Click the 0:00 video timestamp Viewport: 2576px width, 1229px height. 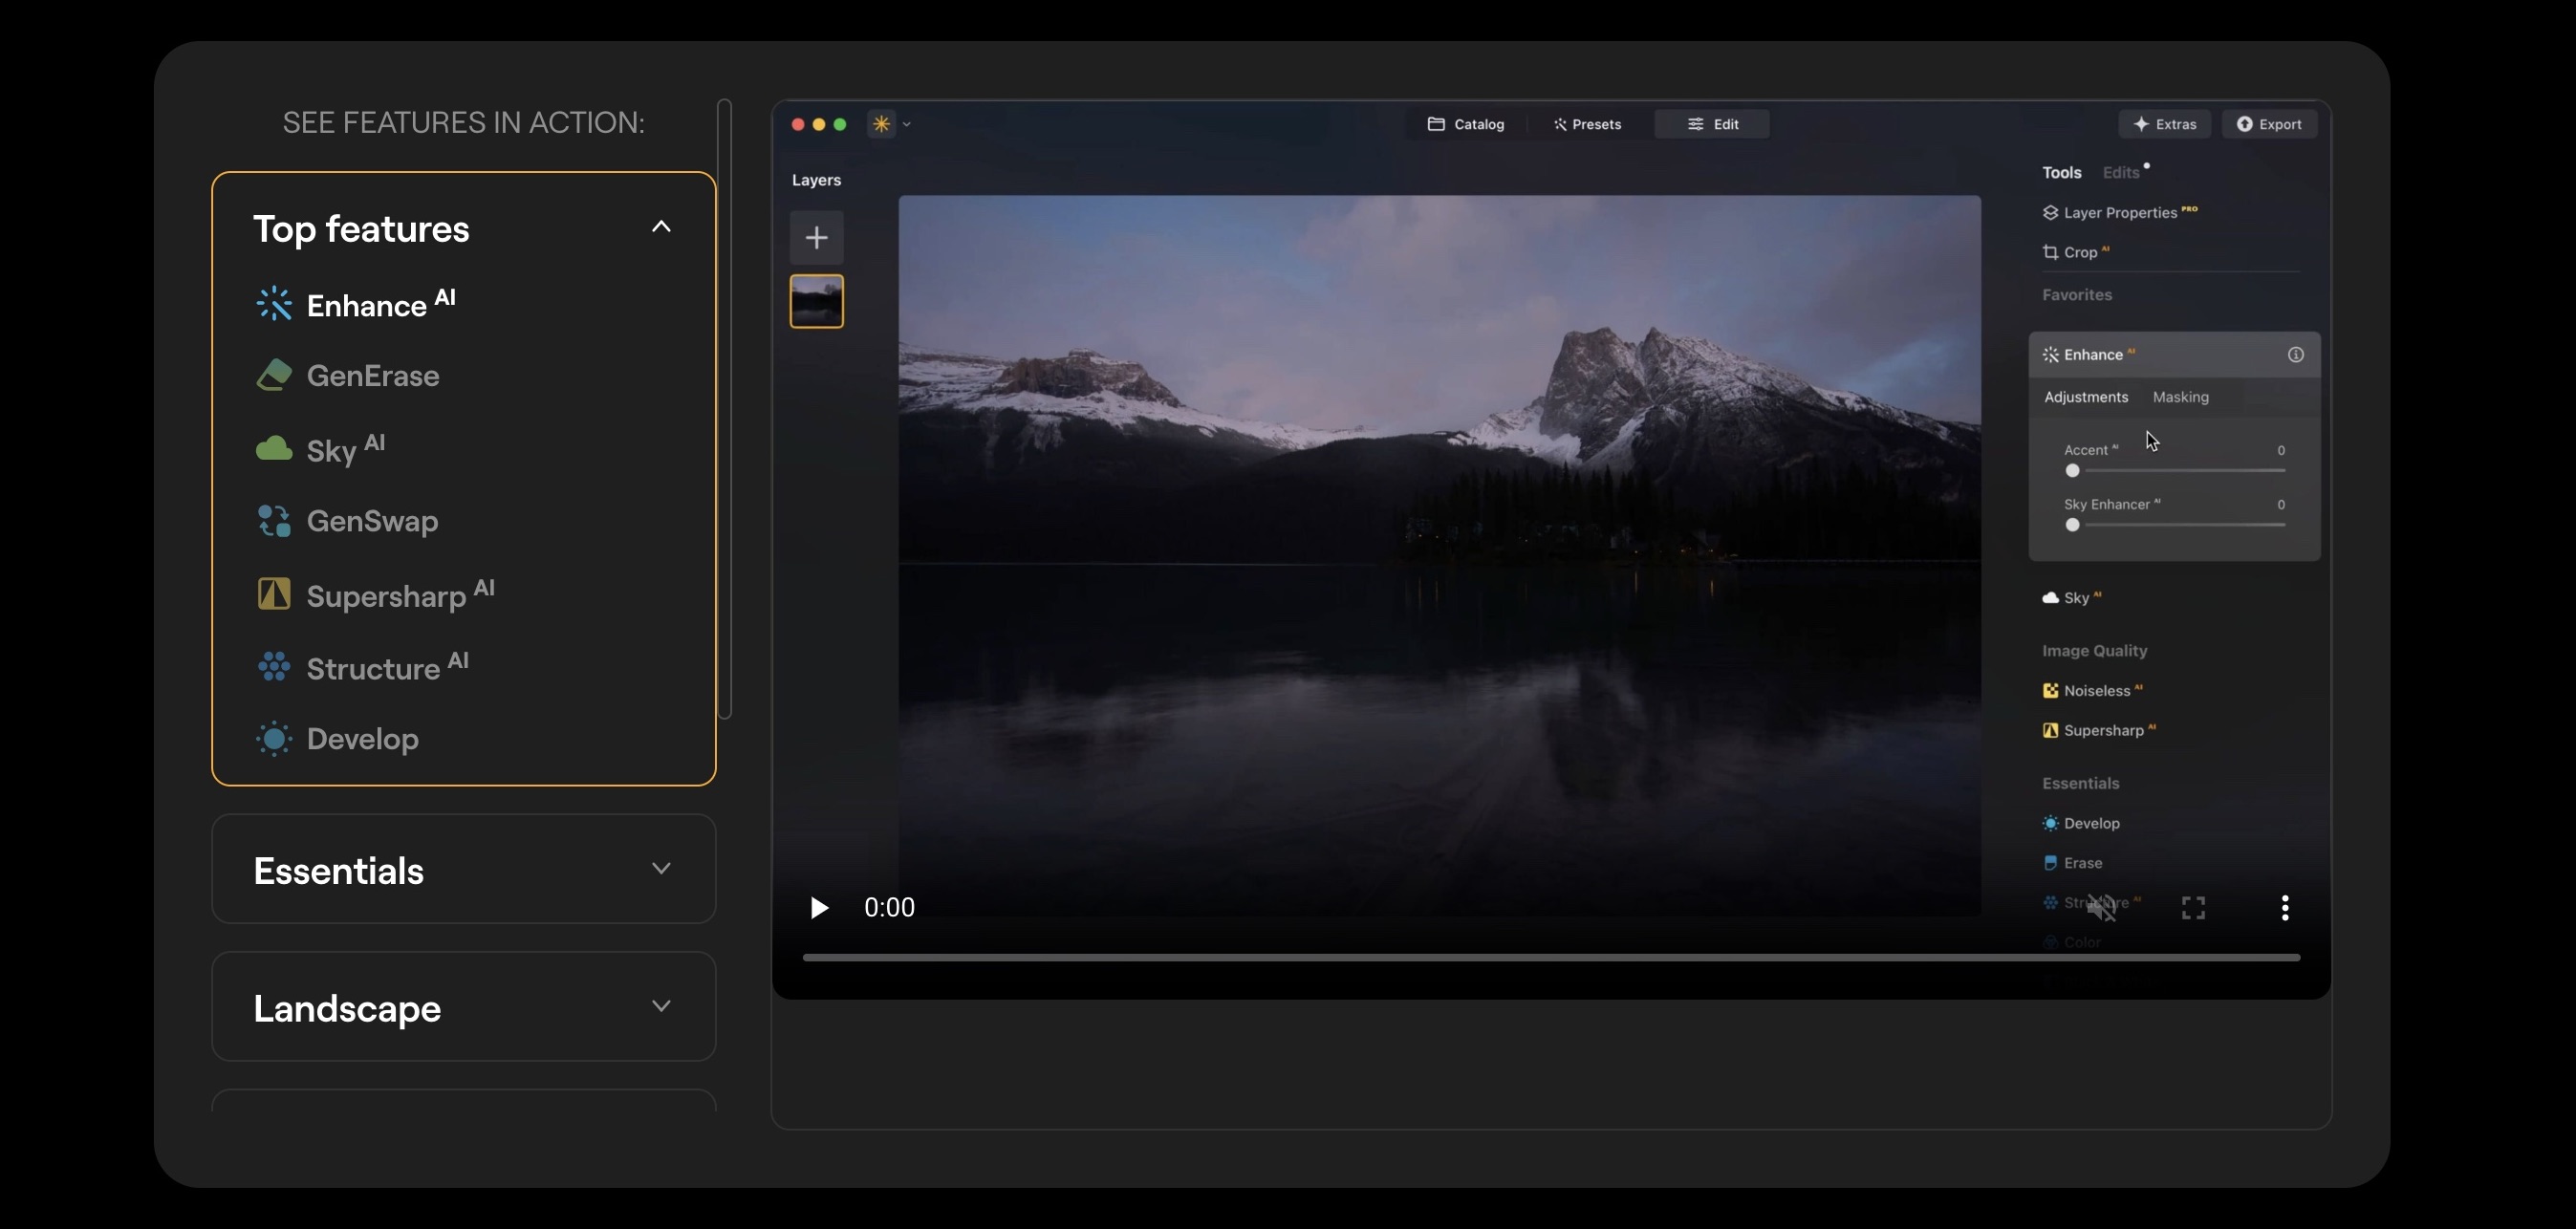coord(889,907)
